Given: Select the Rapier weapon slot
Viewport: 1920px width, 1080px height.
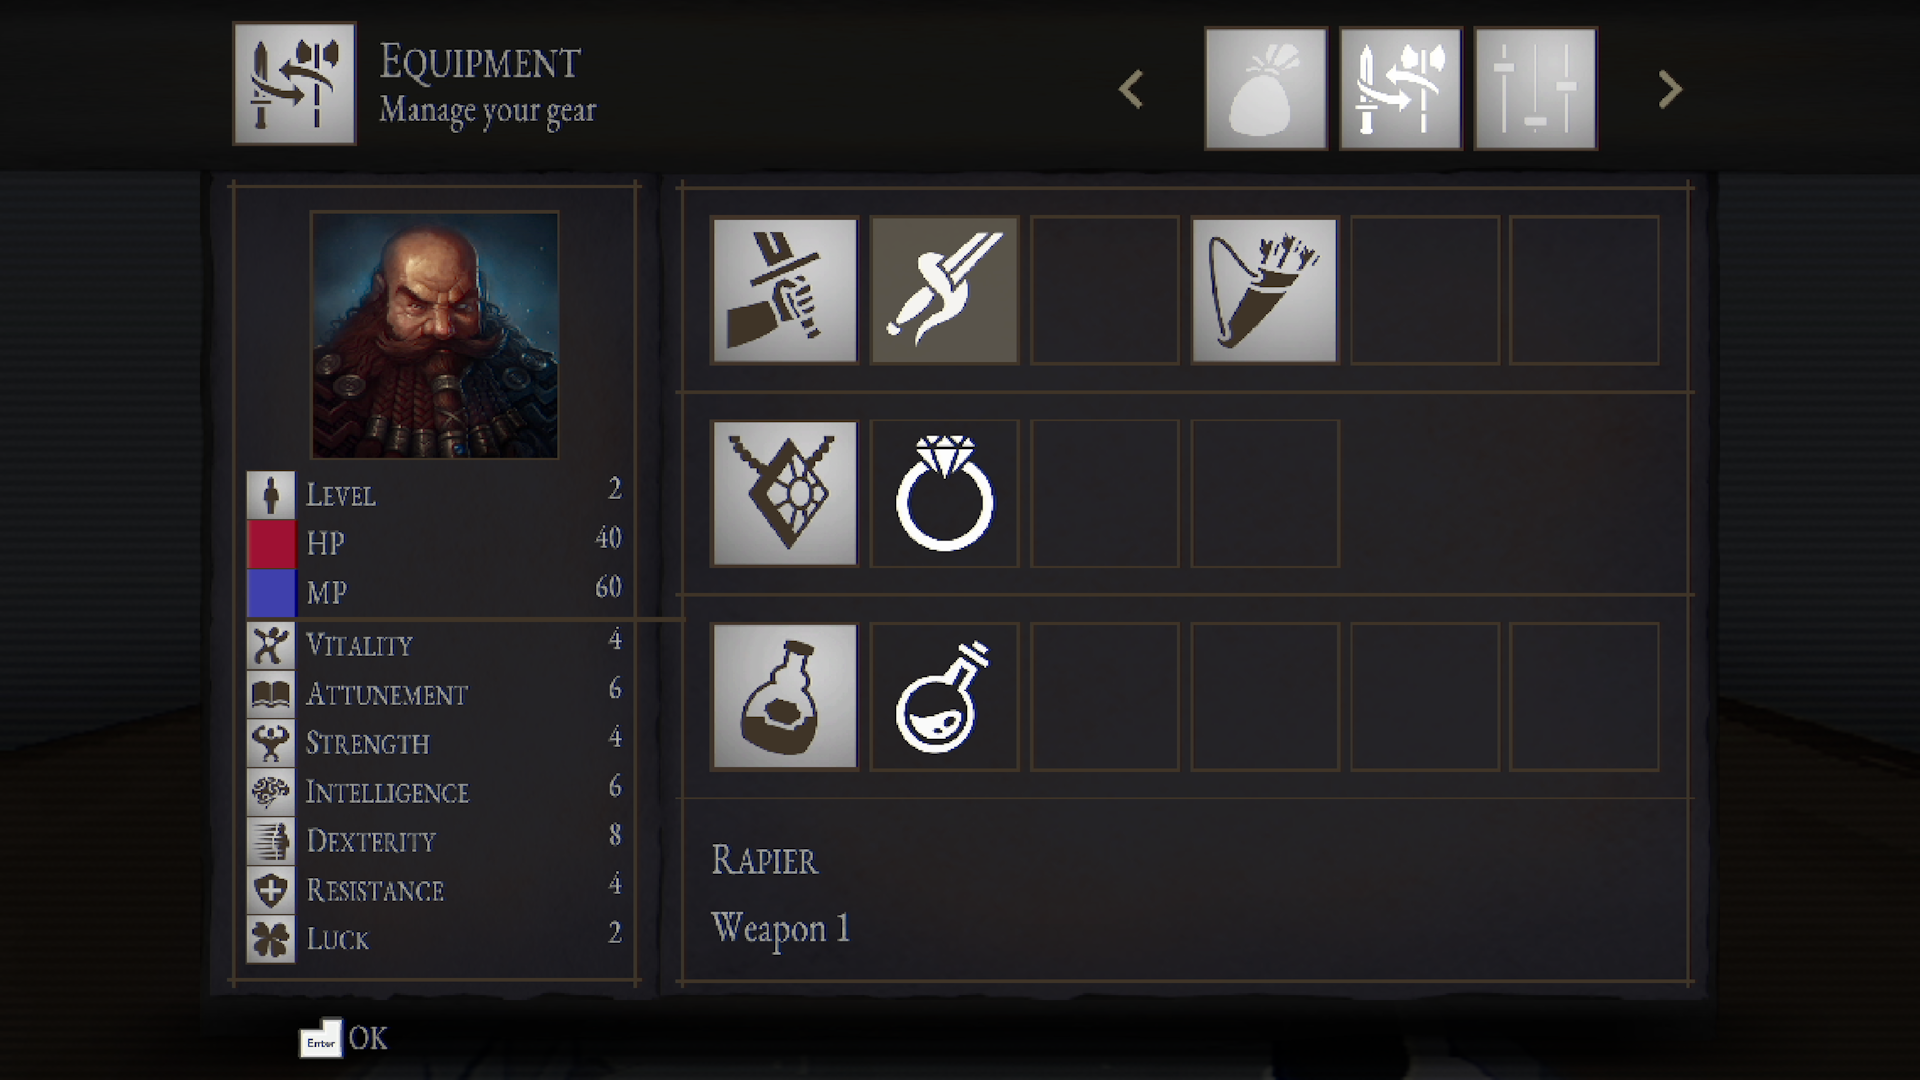Looking at the screenshot, I should click(x=945, y=290).
